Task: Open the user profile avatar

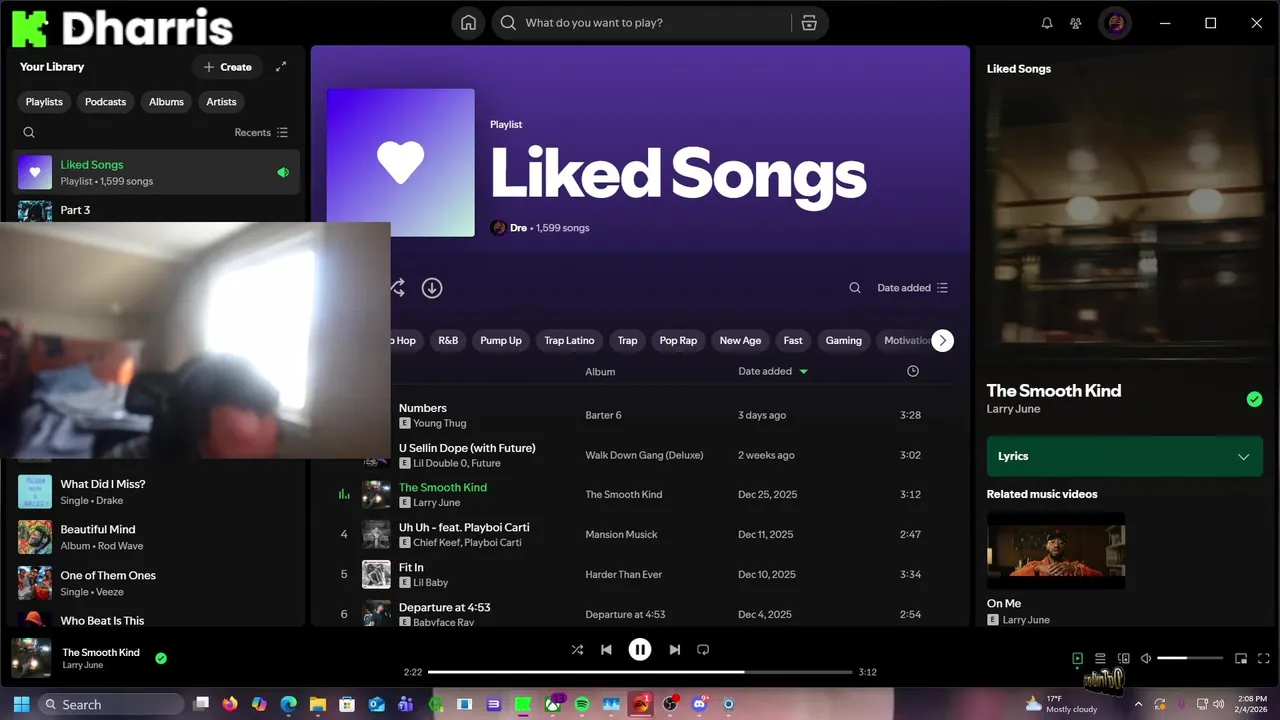Action: (1115, 23)
